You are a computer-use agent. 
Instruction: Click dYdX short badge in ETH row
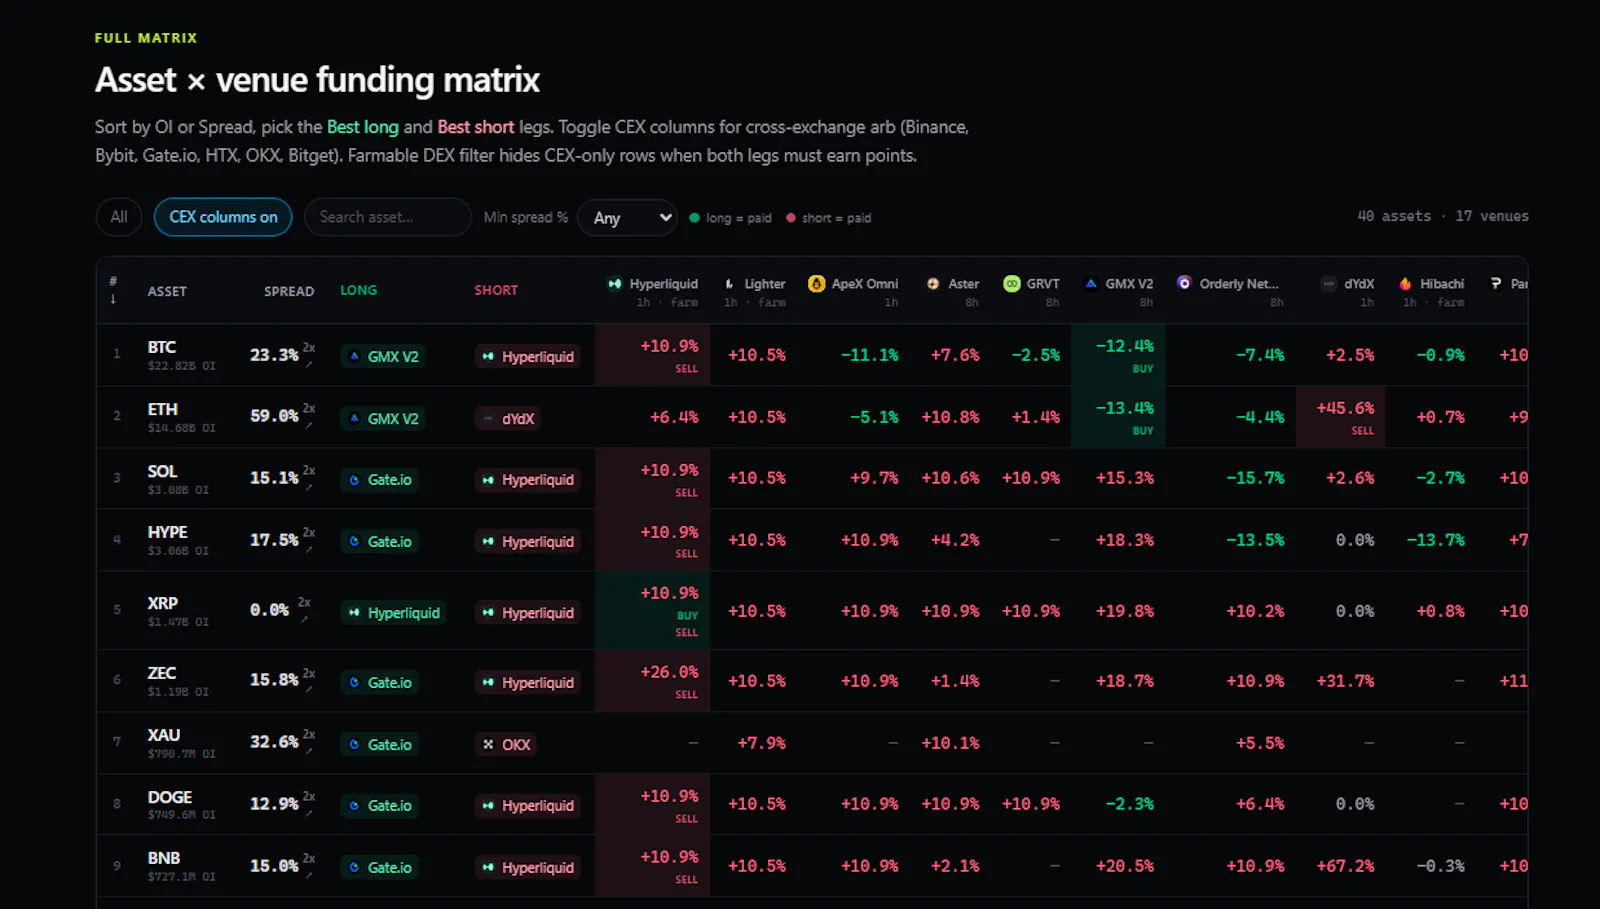tap(508, 419)
